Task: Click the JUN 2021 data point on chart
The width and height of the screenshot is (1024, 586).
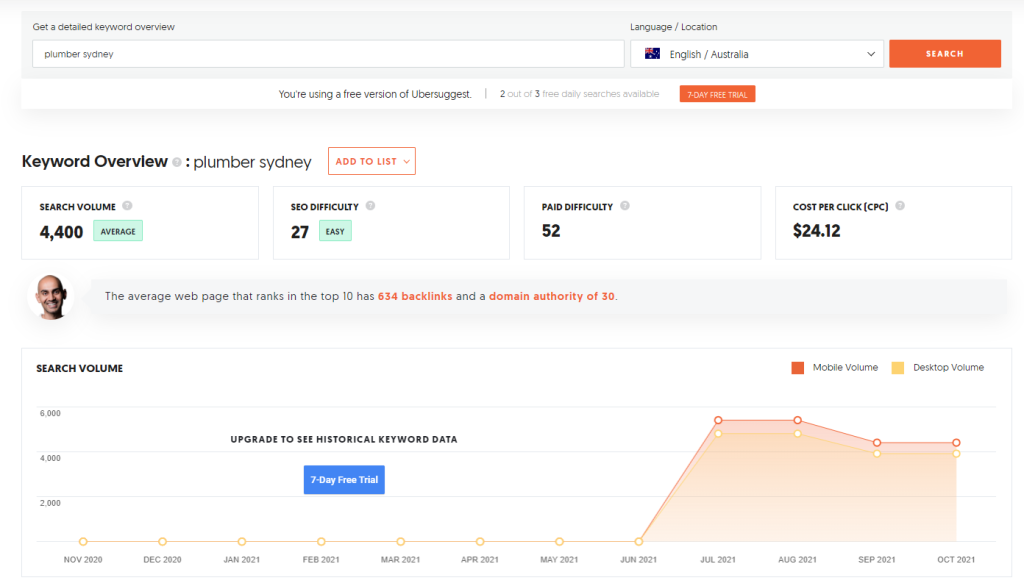Action: point(639,542)
